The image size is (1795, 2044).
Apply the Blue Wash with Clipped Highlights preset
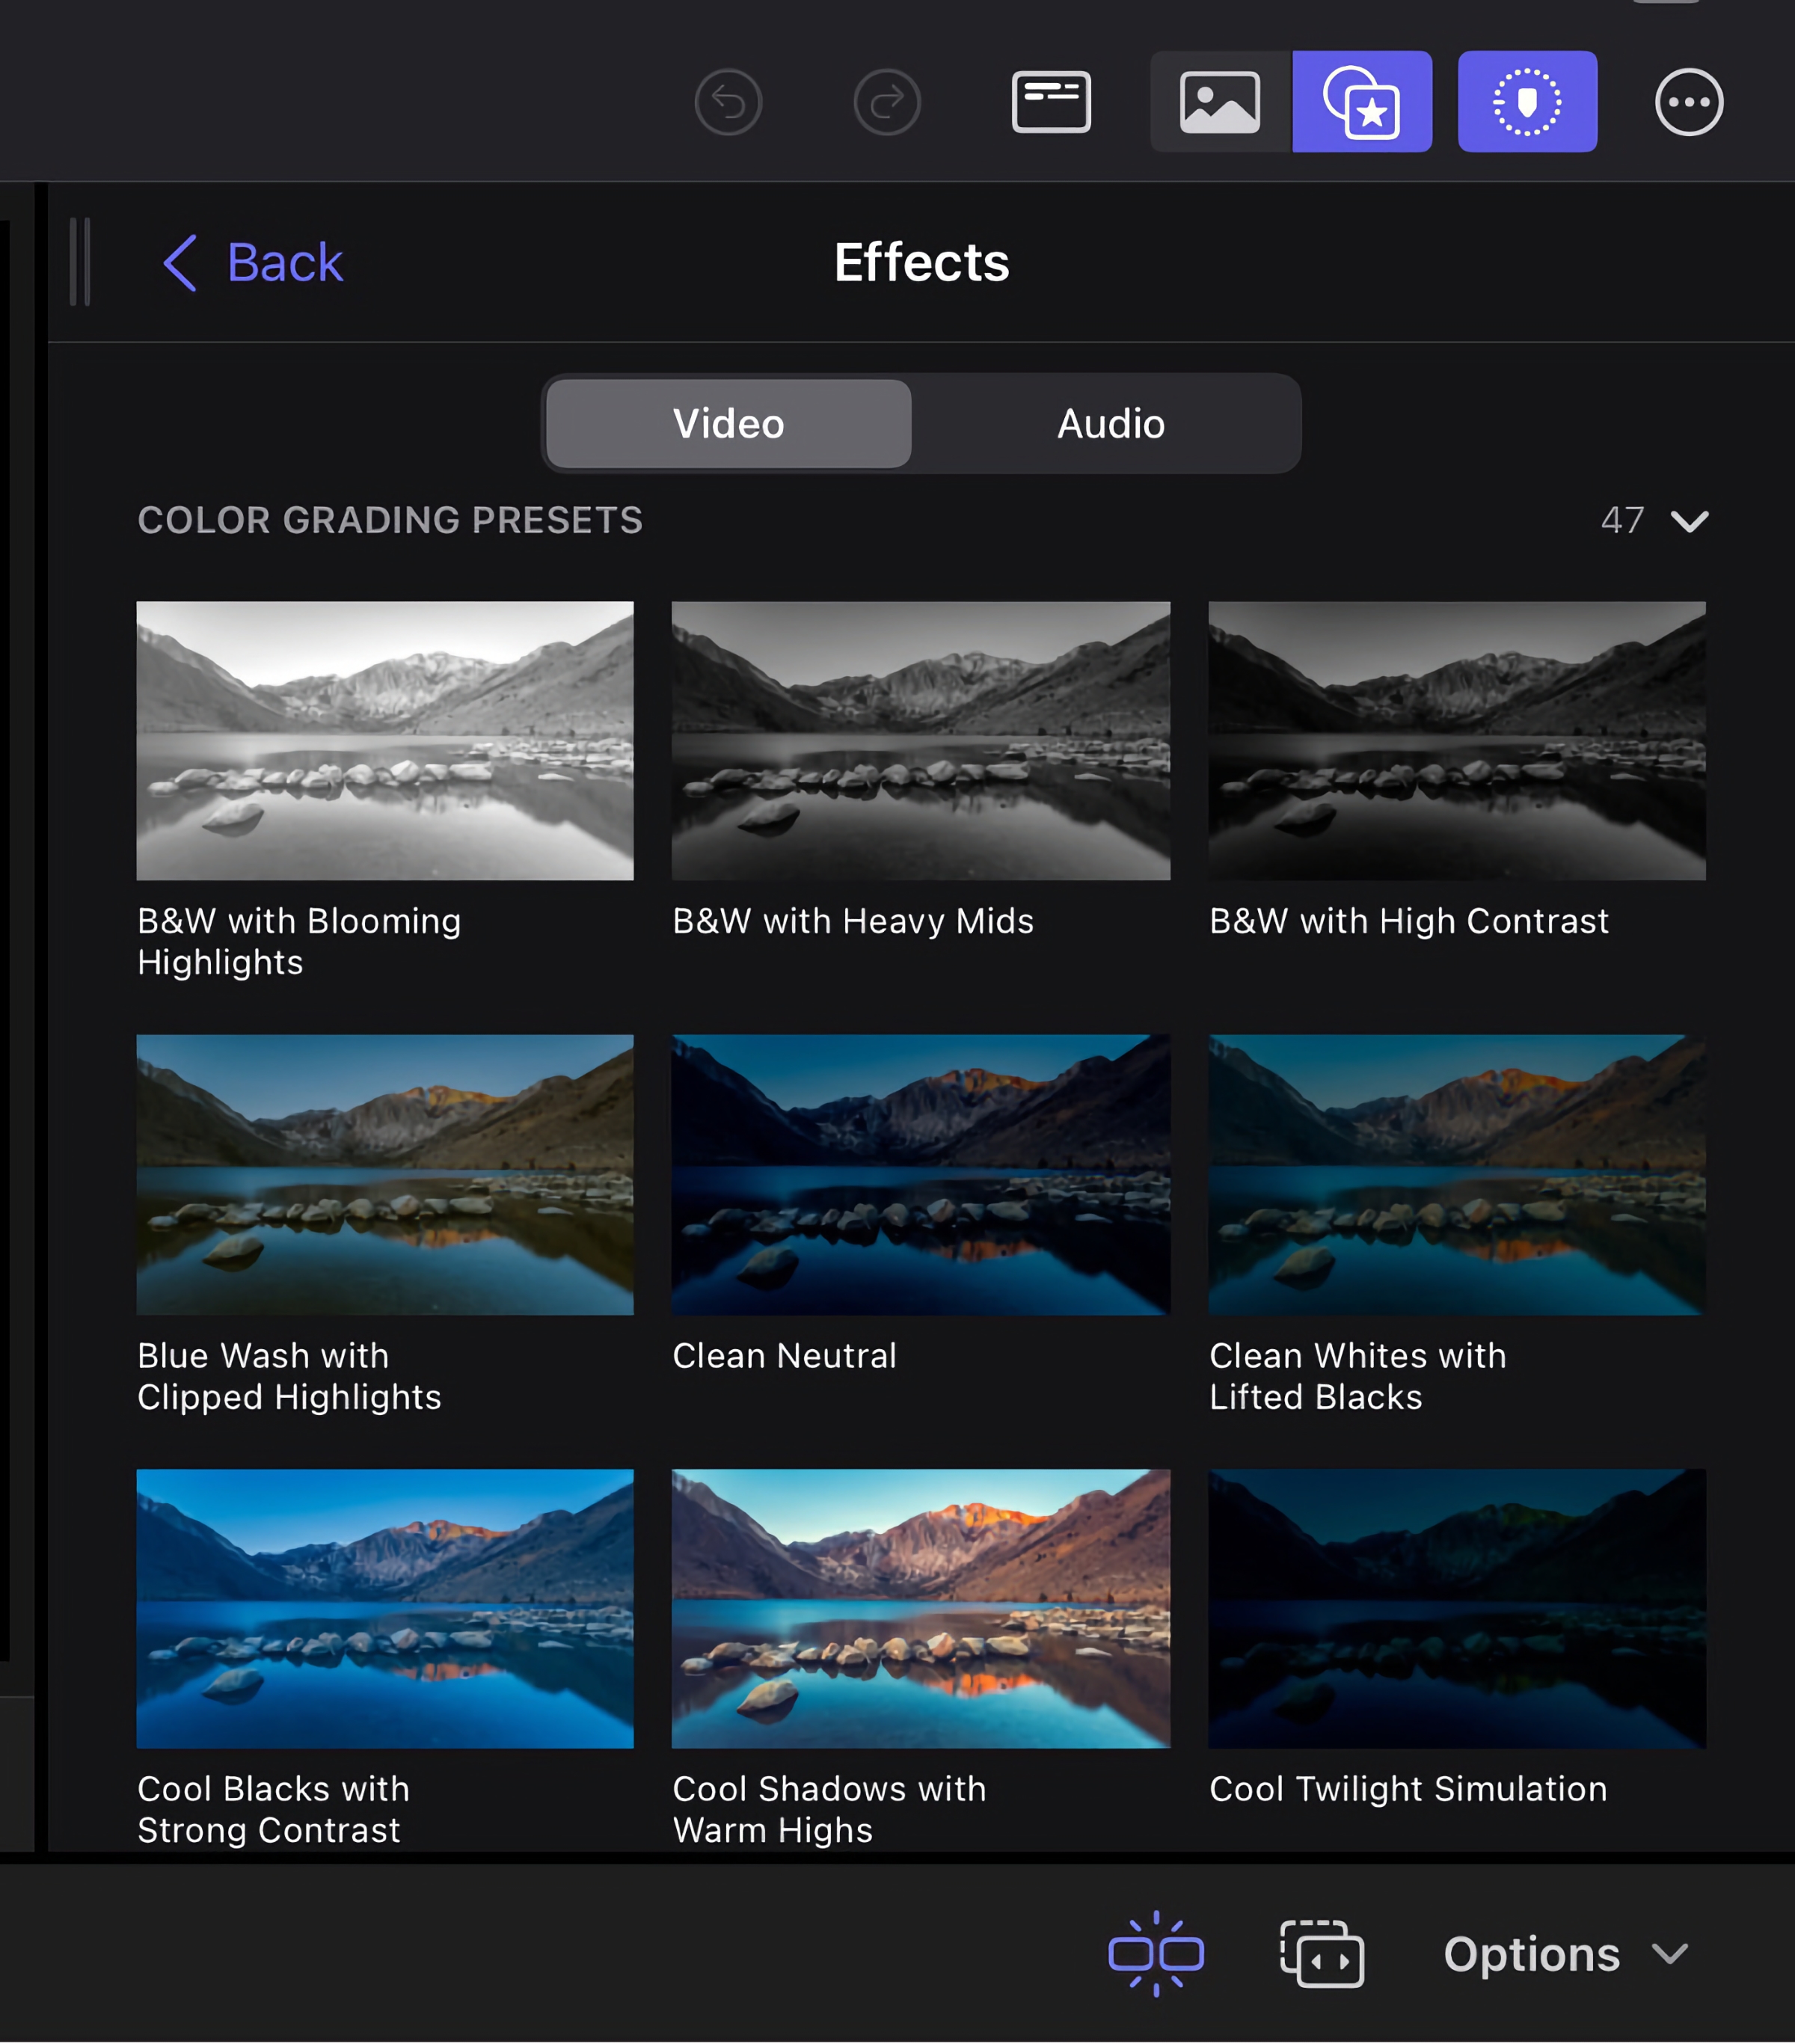click(385, 1174)
